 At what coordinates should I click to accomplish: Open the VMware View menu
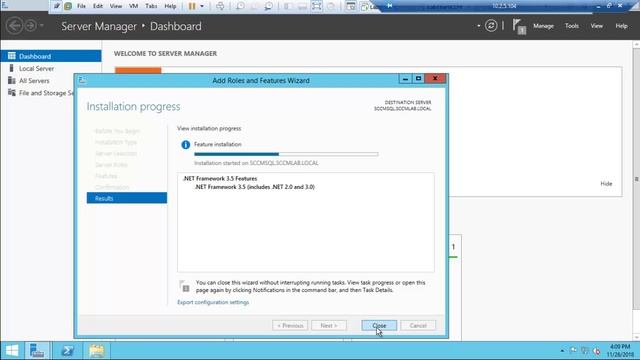pos(116,6)
